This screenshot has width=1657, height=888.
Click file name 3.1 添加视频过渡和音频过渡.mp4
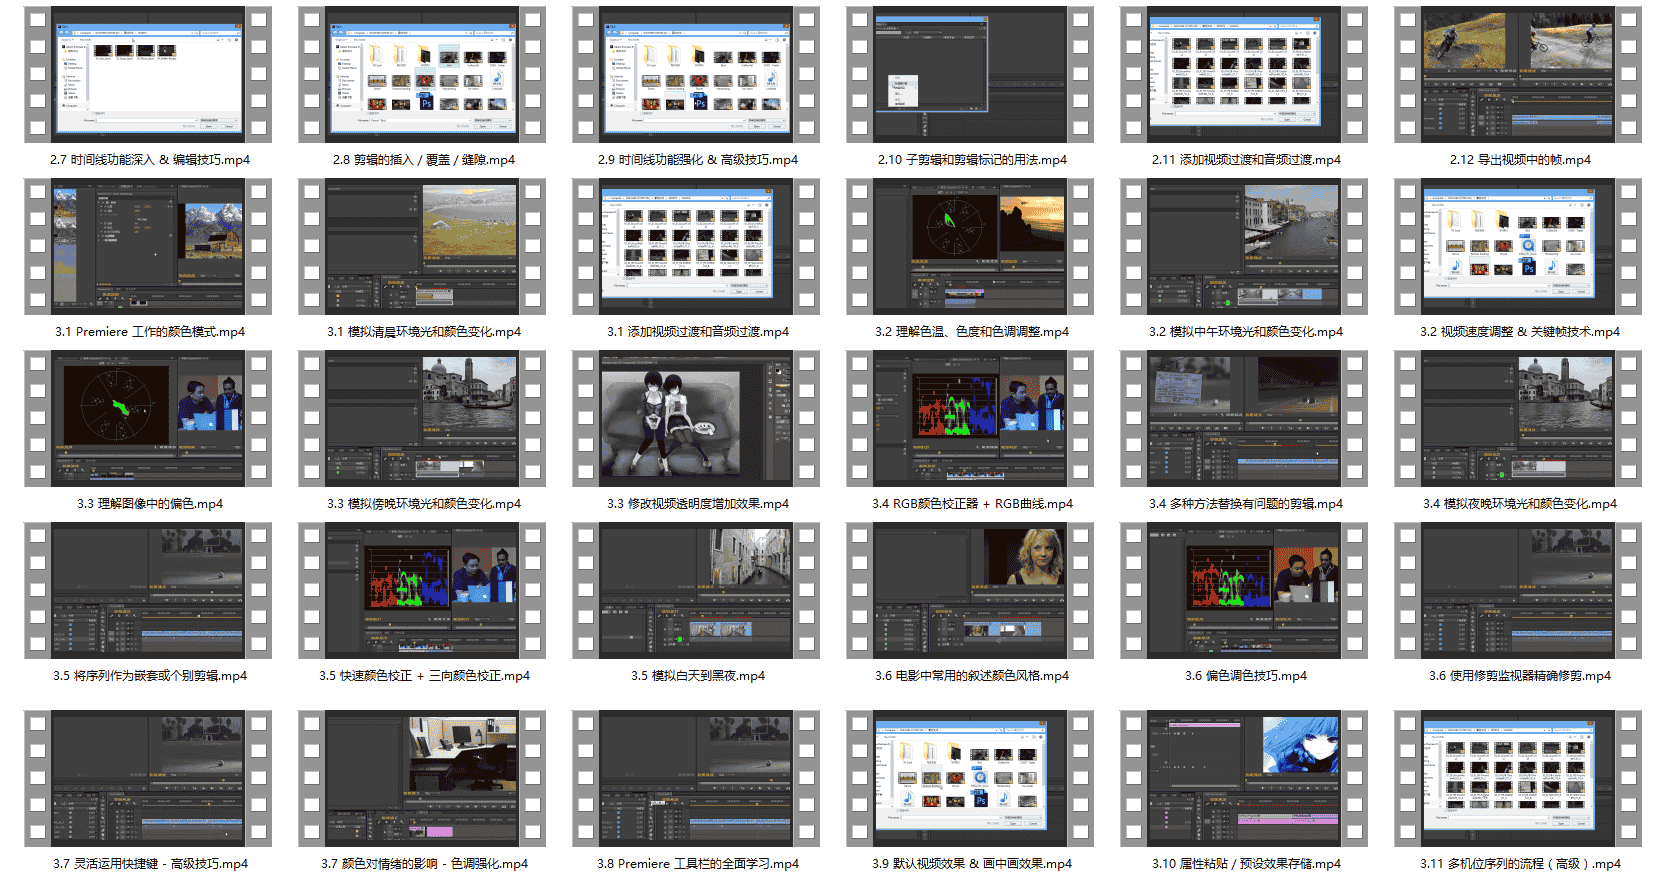pyautogui.click(x=697, y=332)
